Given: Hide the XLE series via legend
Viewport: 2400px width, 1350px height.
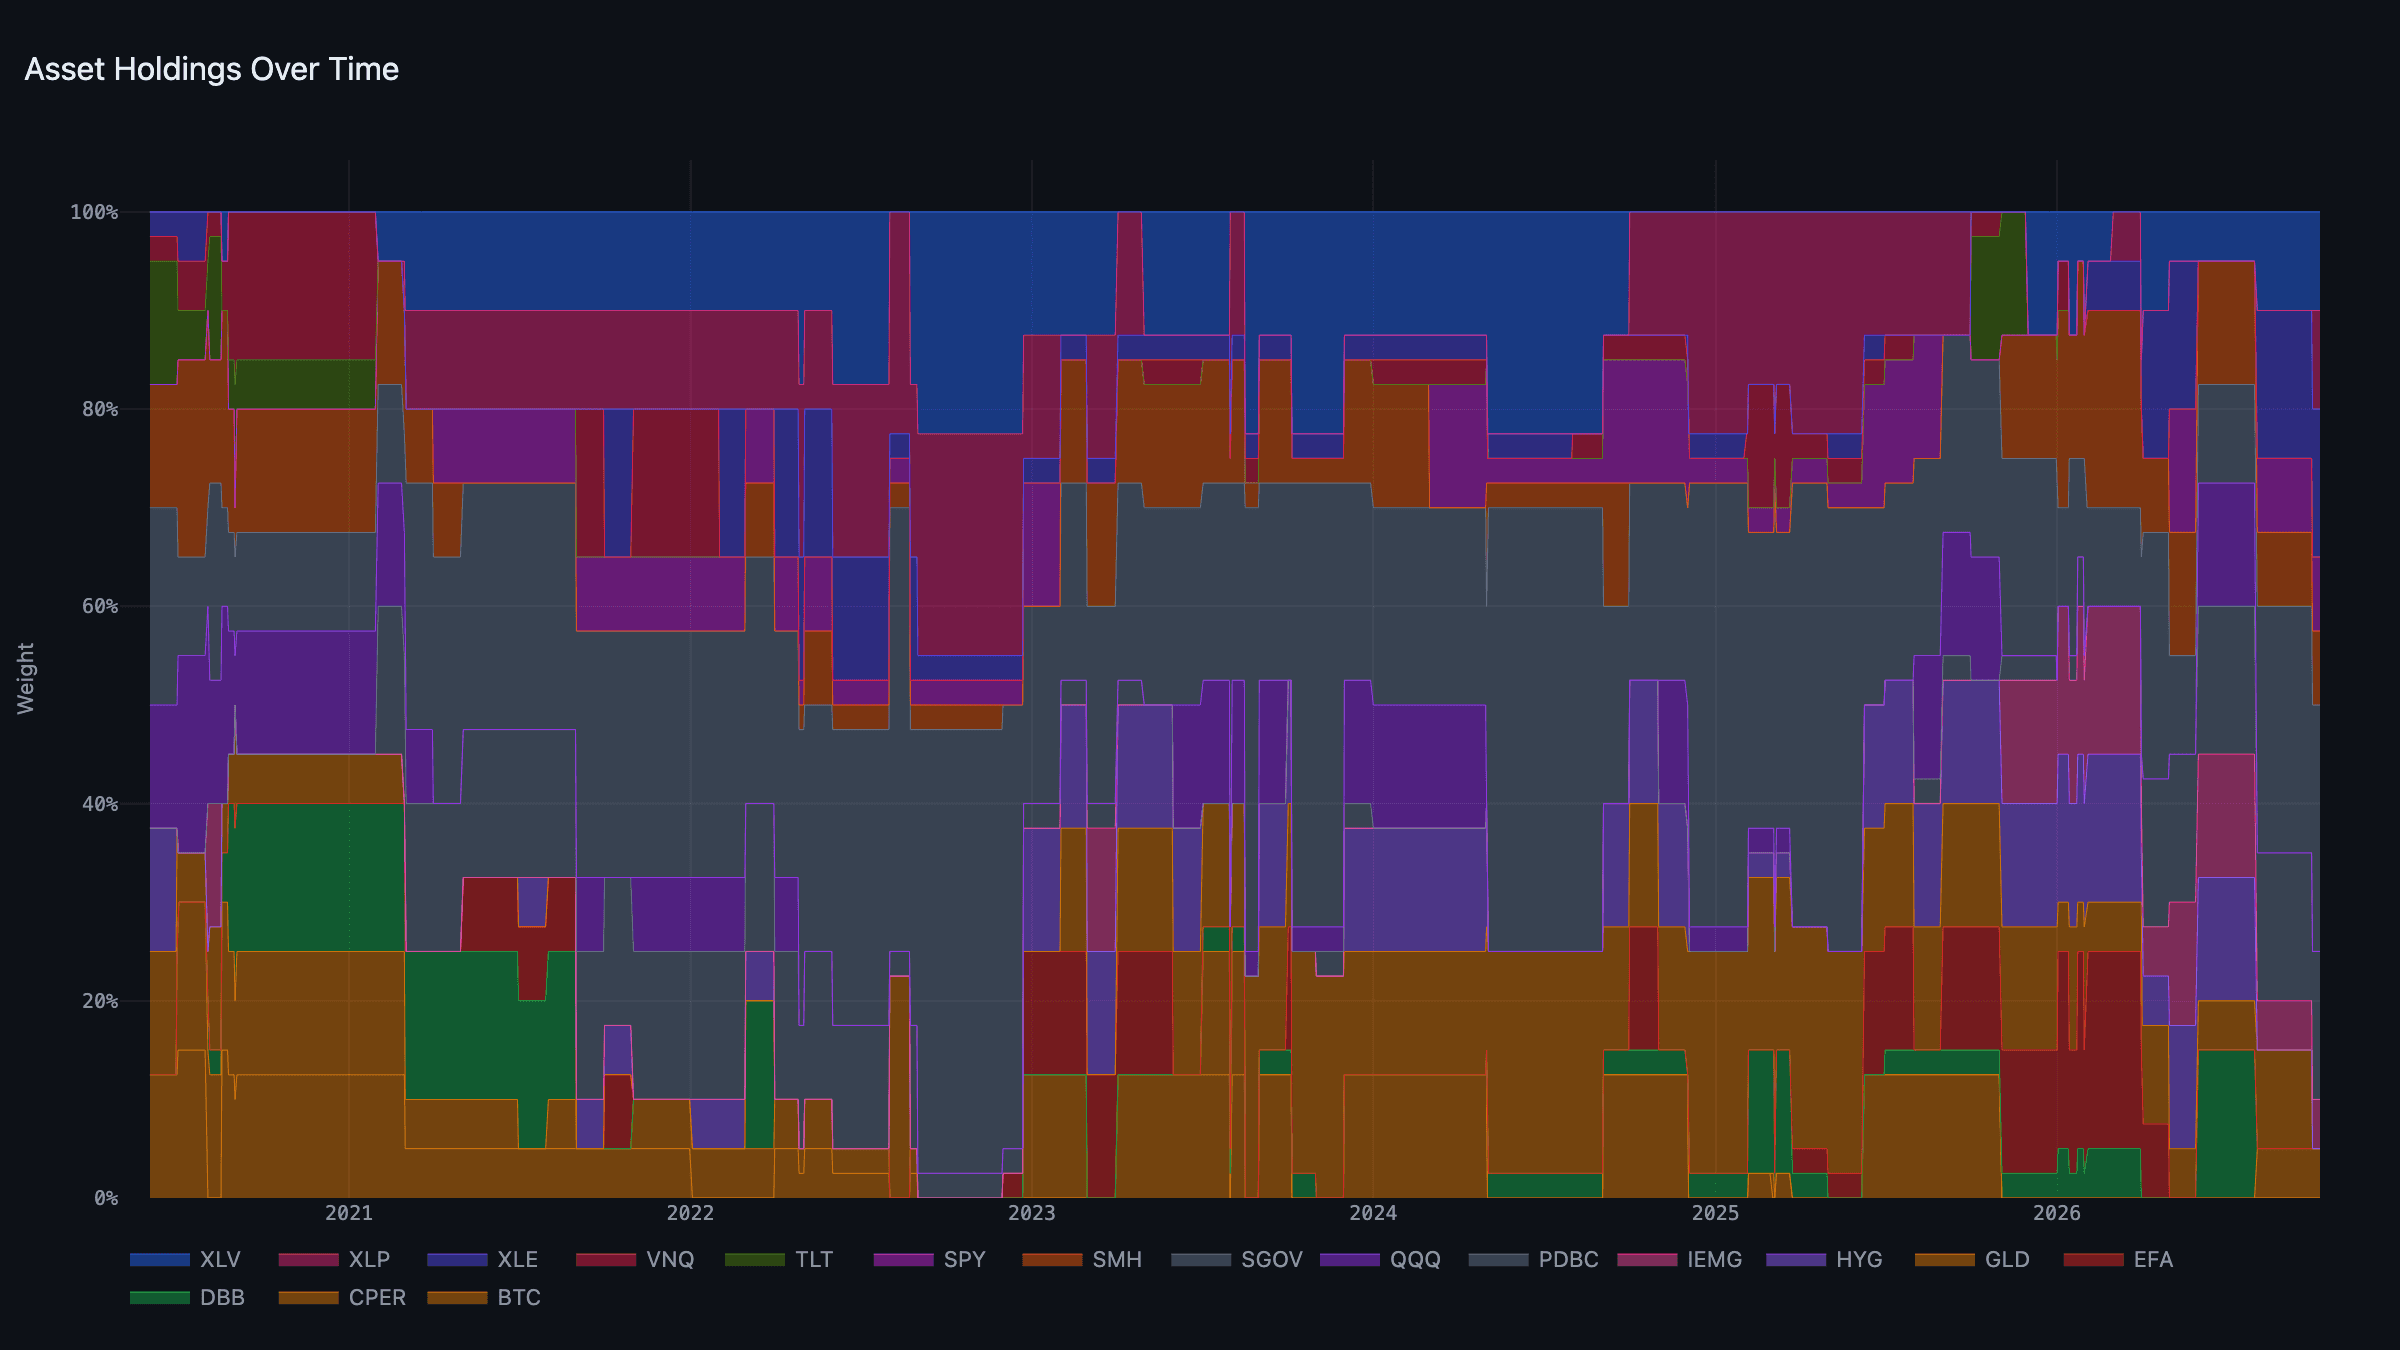Looking at the screenshot, I should pos(483,1260).
